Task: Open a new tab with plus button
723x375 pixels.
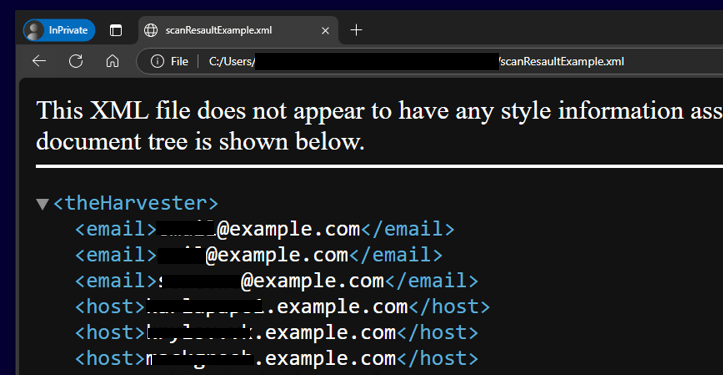Action: pos(356,30)
